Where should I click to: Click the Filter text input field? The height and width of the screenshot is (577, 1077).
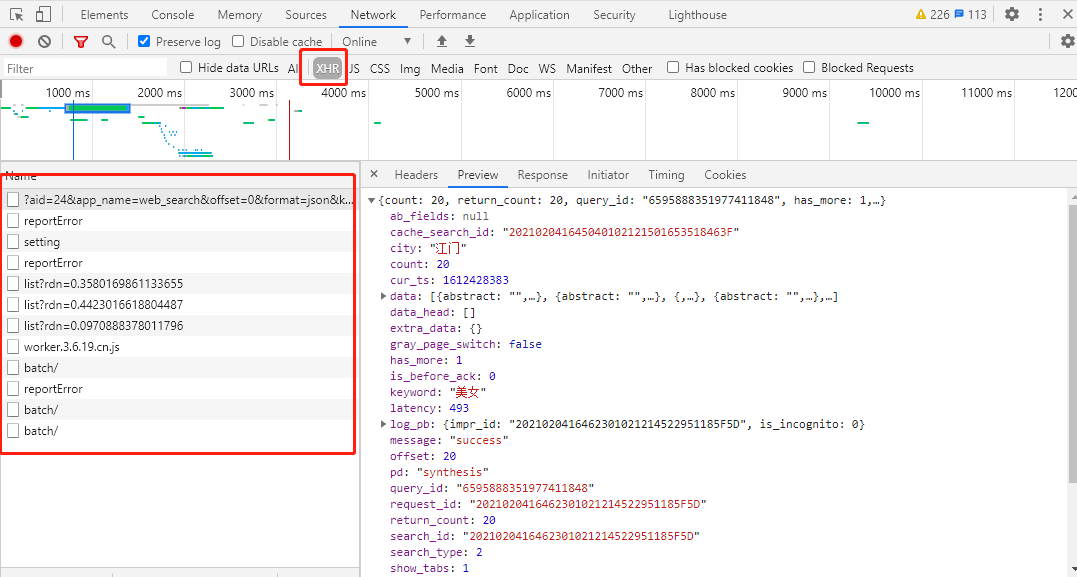[x=85, y=68]
